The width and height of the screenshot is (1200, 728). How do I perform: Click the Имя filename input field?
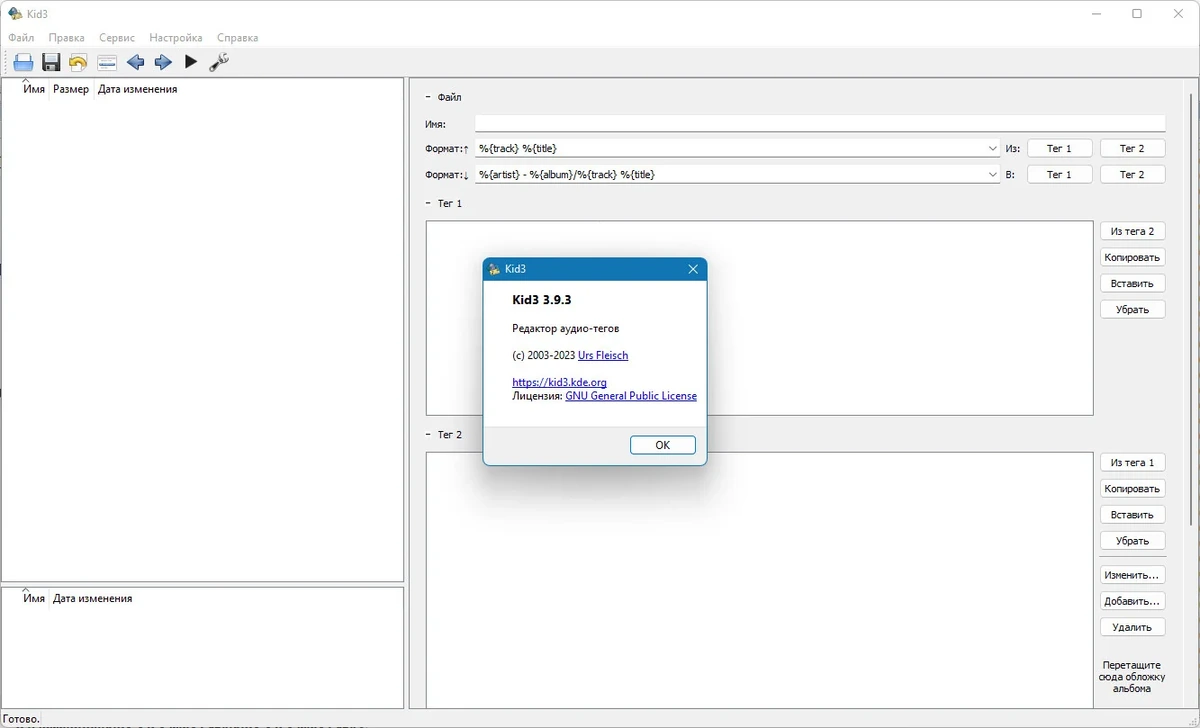coord(820,124)
